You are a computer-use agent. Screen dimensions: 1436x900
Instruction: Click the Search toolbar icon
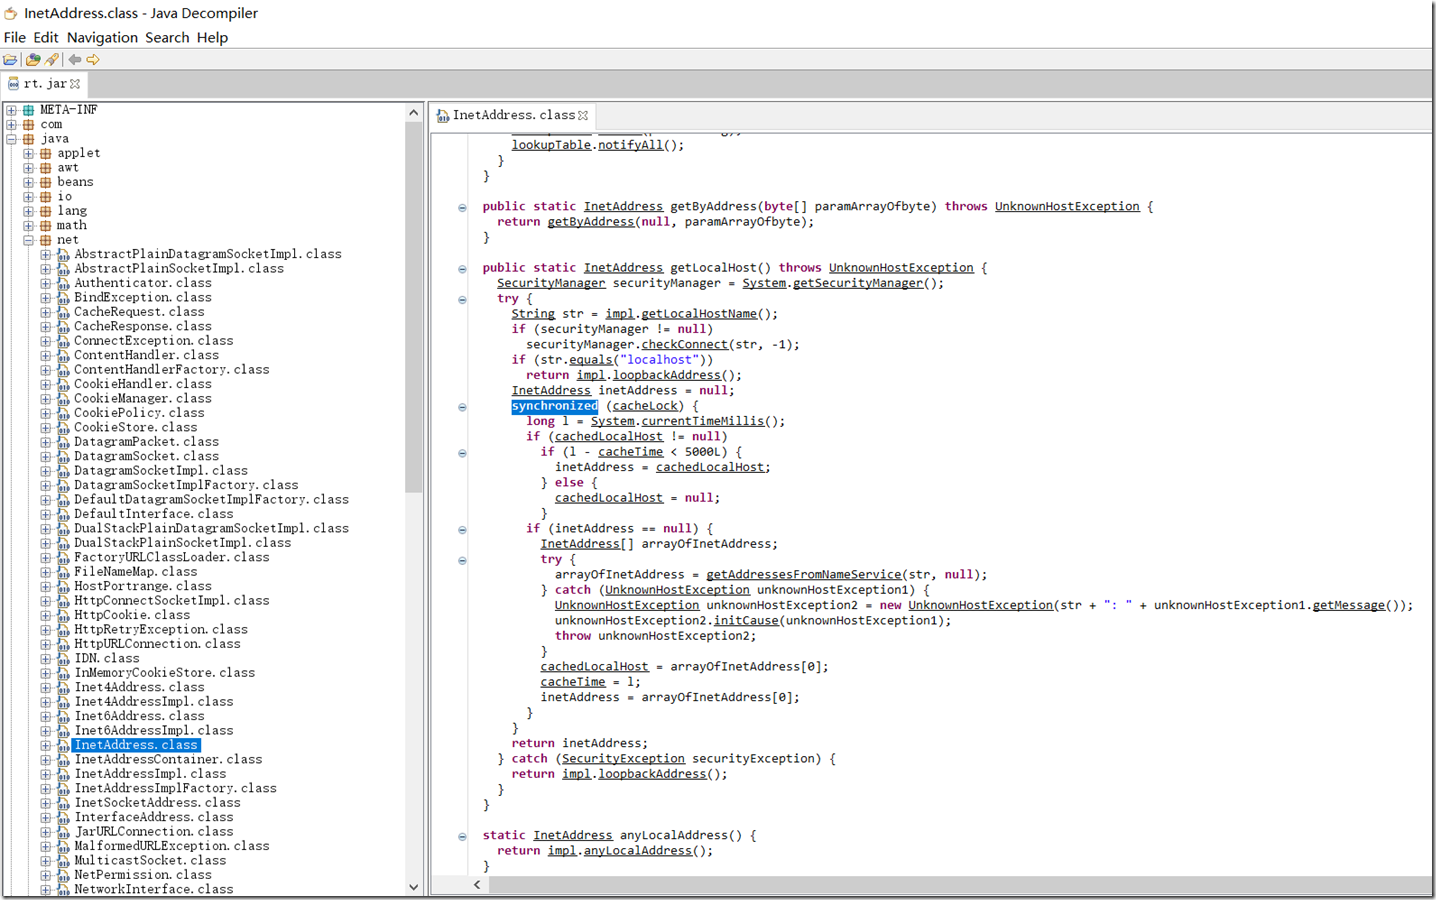pyautogui.click(x=52, y=60)
